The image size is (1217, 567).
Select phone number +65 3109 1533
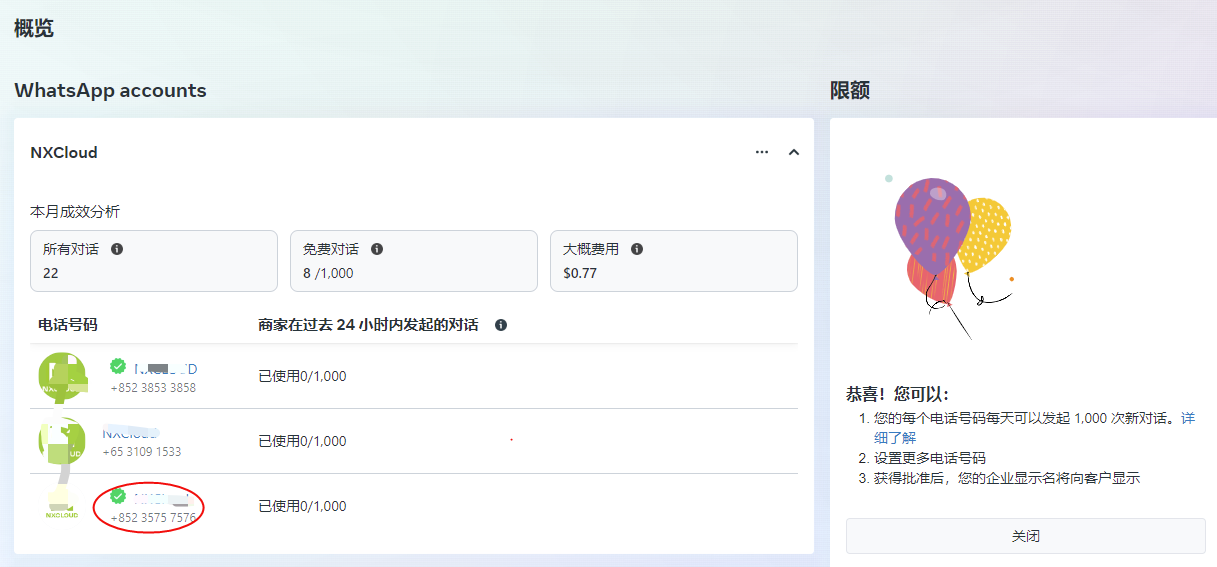[142, 452]
